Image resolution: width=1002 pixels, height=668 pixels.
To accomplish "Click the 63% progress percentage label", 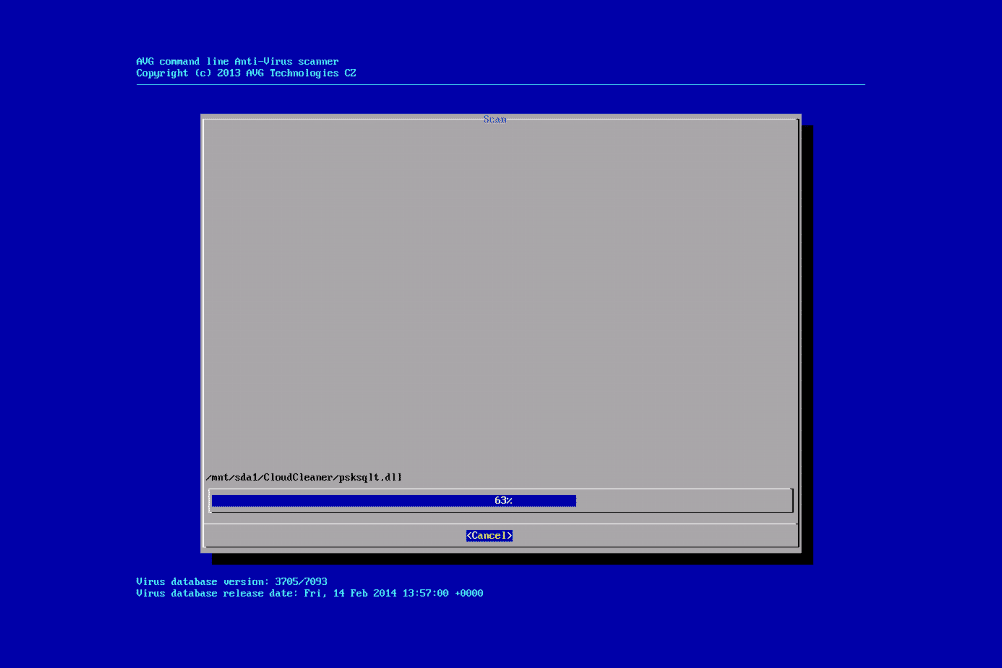I will [x=503, y=500].
